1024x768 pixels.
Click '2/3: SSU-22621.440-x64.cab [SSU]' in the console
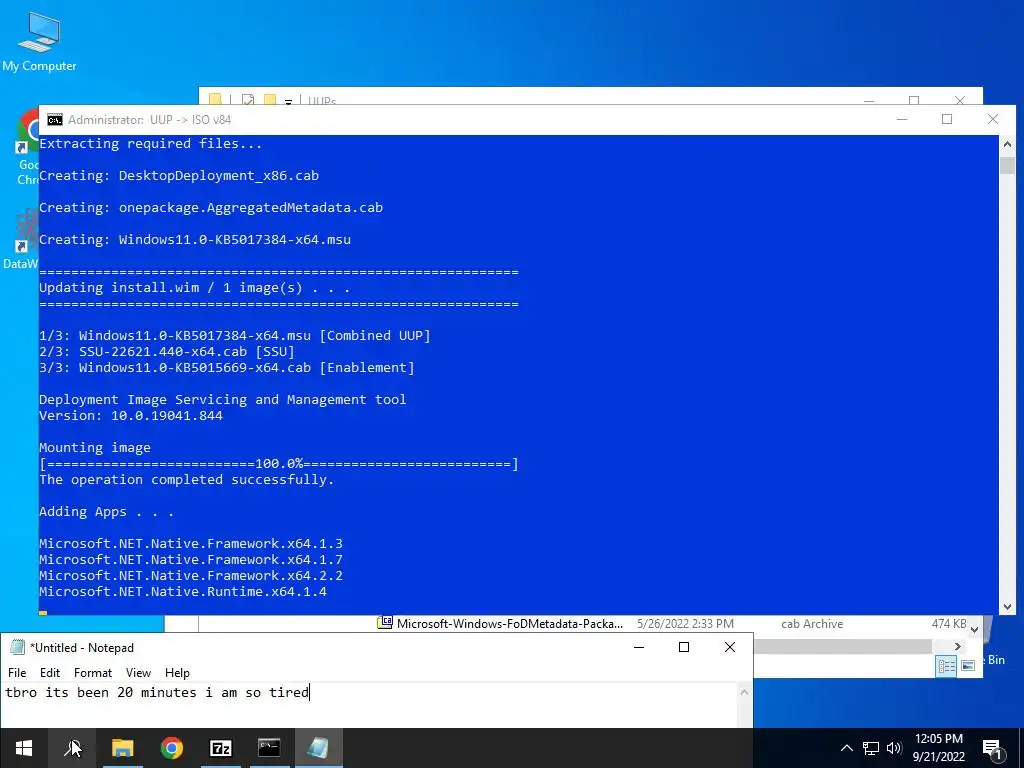(x=167, y=351)
